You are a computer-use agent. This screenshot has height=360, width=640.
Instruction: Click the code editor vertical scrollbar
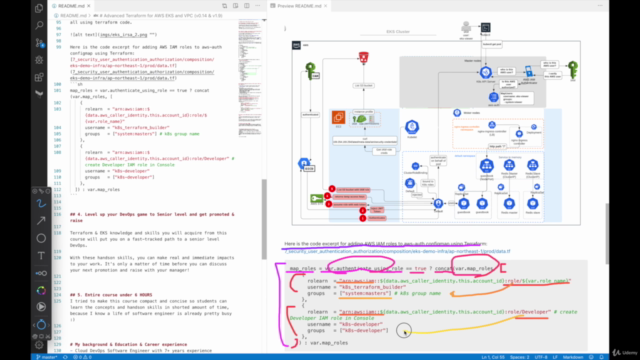pyautogui.click(x=264, y=219)
